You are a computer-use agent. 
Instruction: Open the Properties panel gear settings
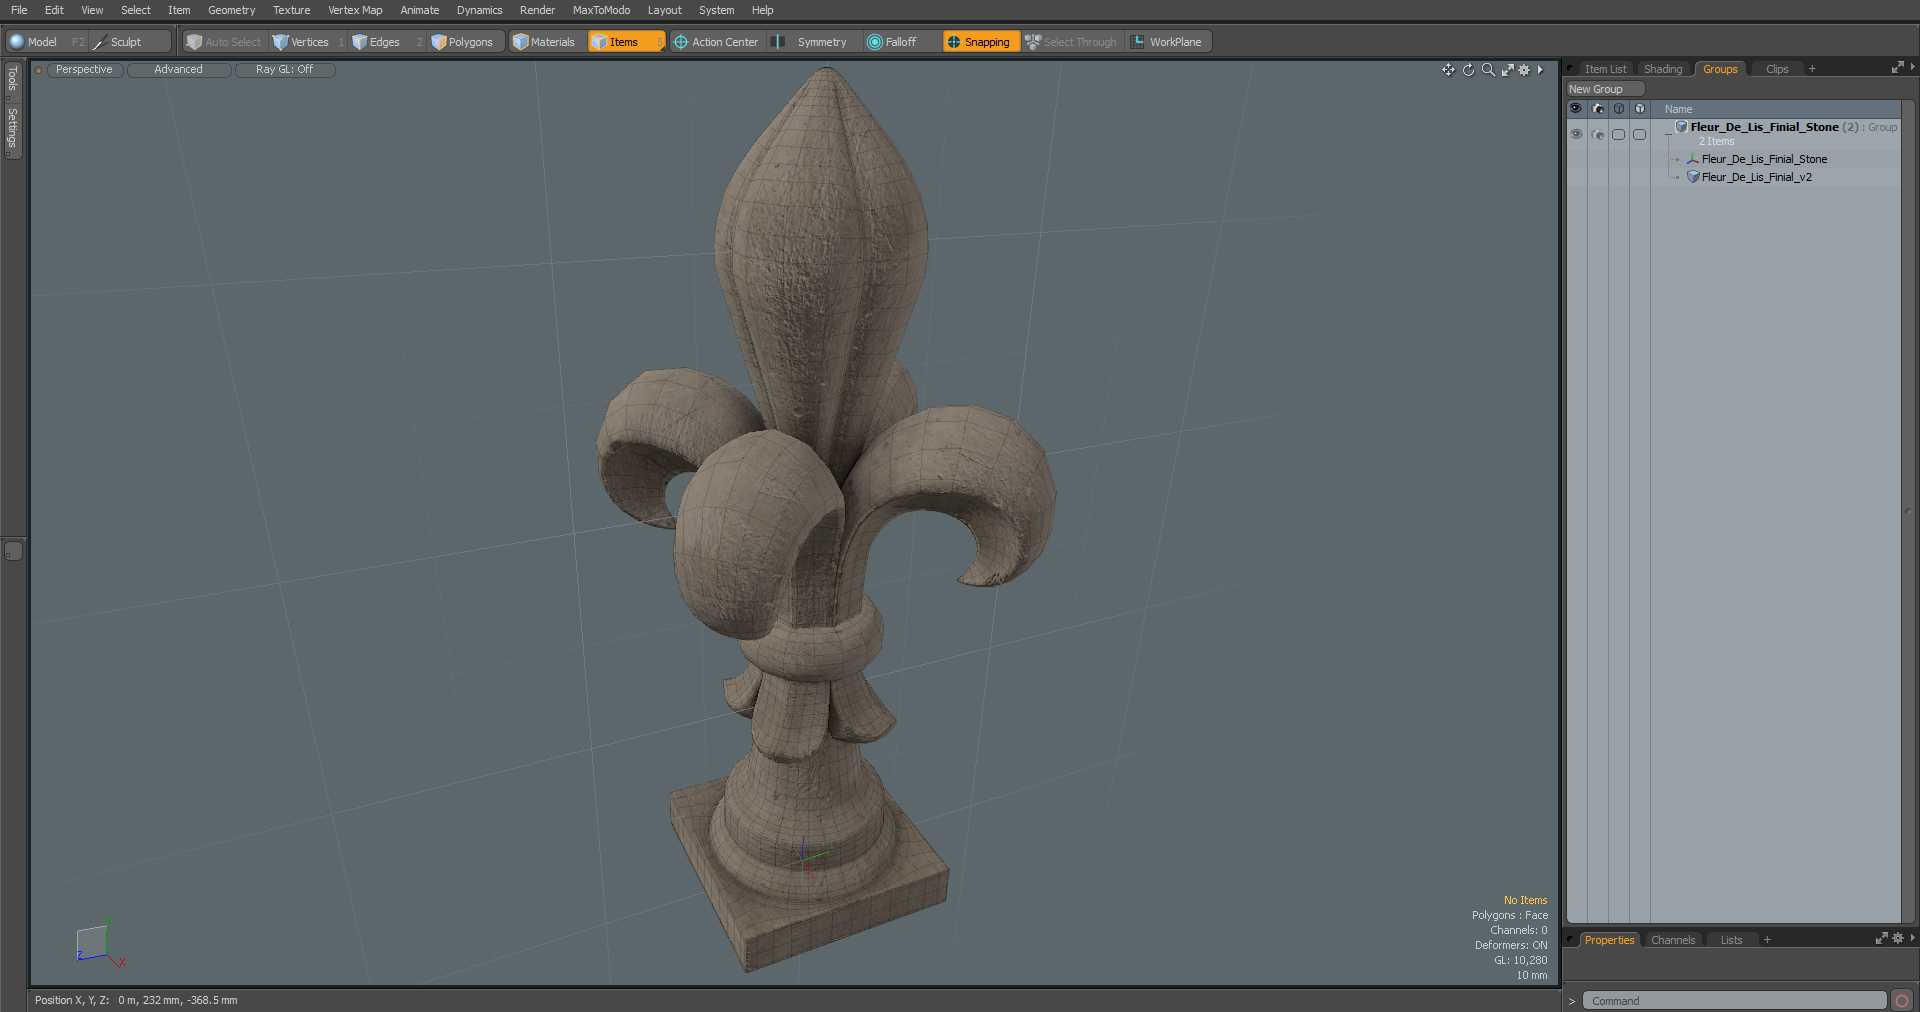(x=1897, y=938)
